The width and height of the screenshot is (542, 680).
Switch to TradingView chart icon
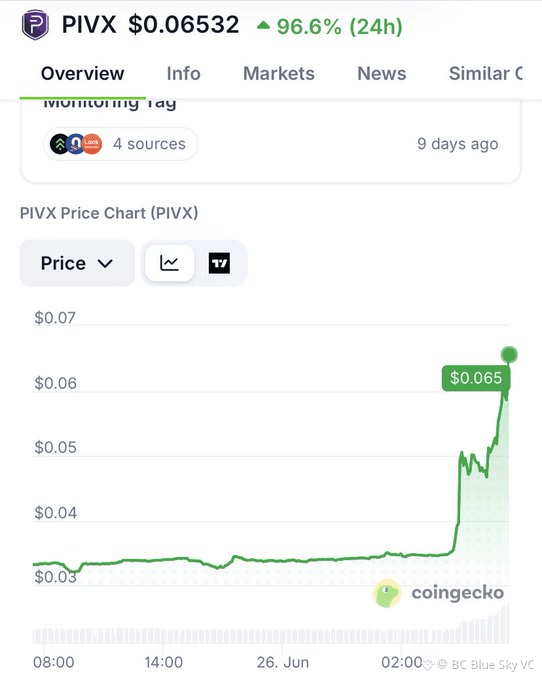tap(219, 263)
